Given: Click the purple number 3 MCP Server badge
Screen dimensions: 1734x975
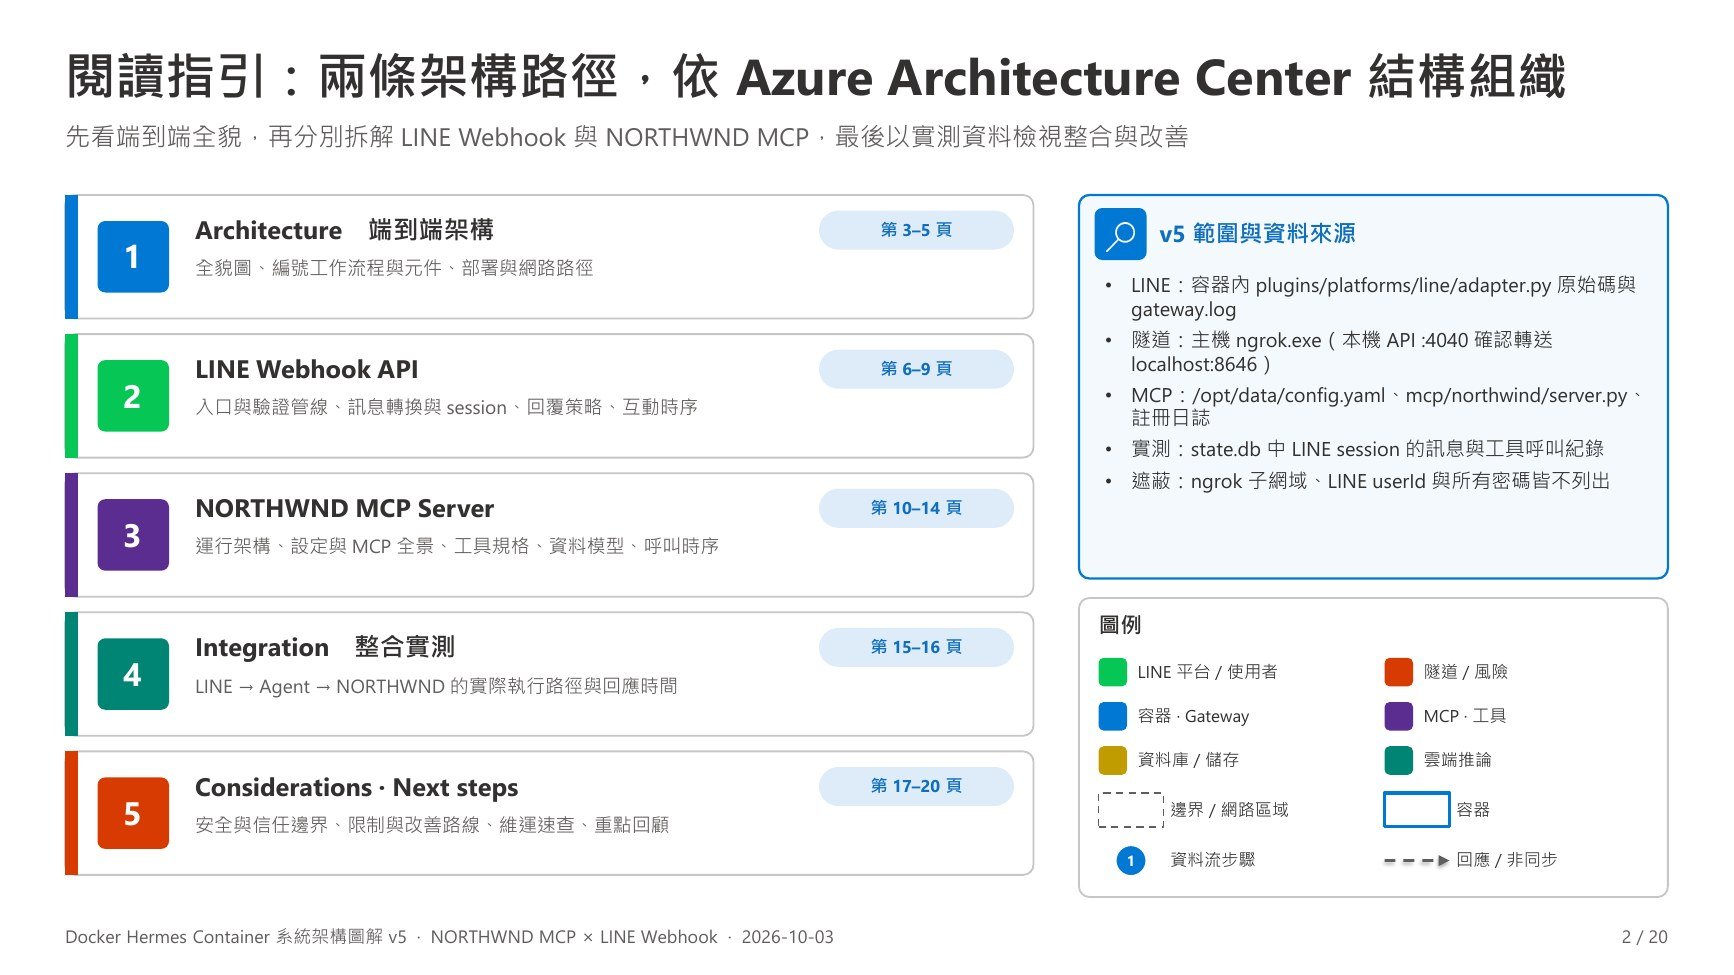Looking at the screenshot, I should [133, 535].
